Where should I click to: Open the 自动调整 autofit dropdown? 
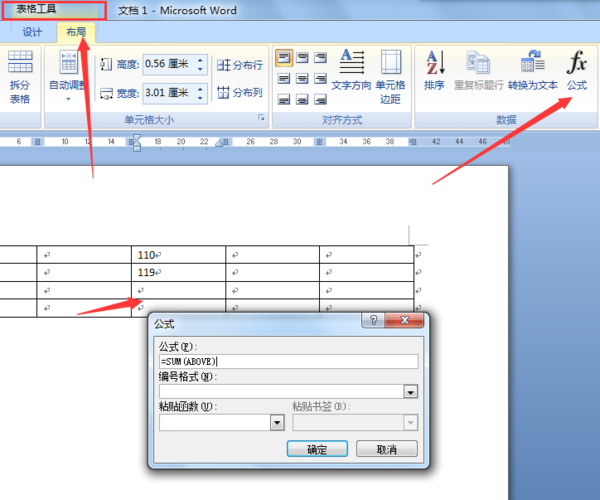[x=68, y=77]
